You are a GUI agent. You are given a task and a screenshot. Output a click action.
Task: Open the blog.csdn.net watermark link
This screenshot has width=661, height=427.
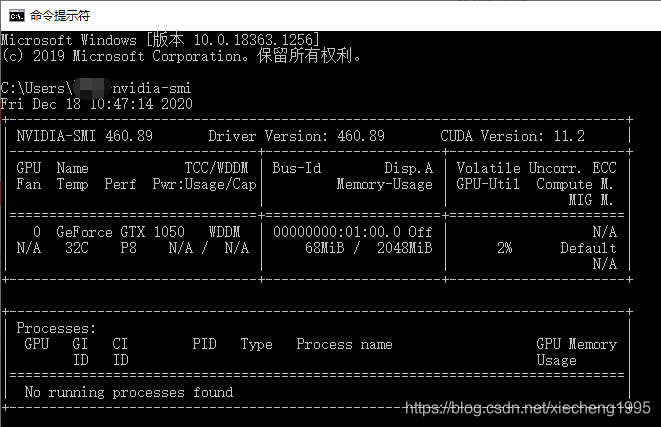(x=527, y=408)
